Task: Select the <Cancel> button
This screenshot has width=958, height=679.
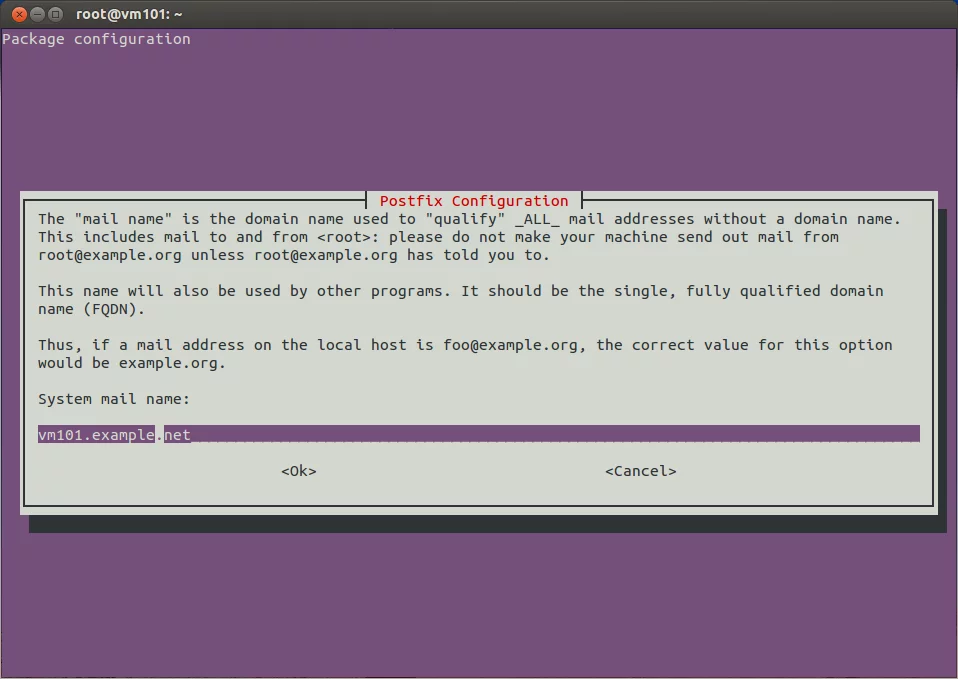Action: pos(640,471)
